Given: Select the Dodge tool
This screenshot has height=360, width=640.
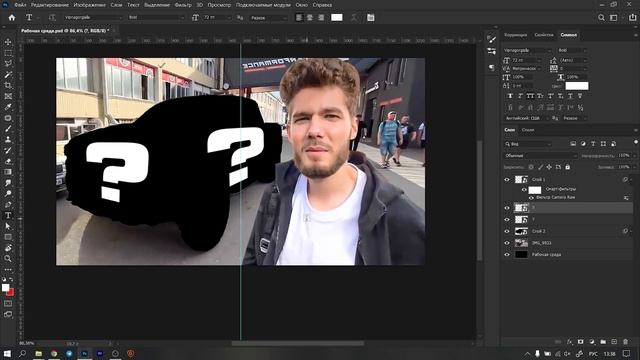Looking at the screenshot, I should [8, 193].
